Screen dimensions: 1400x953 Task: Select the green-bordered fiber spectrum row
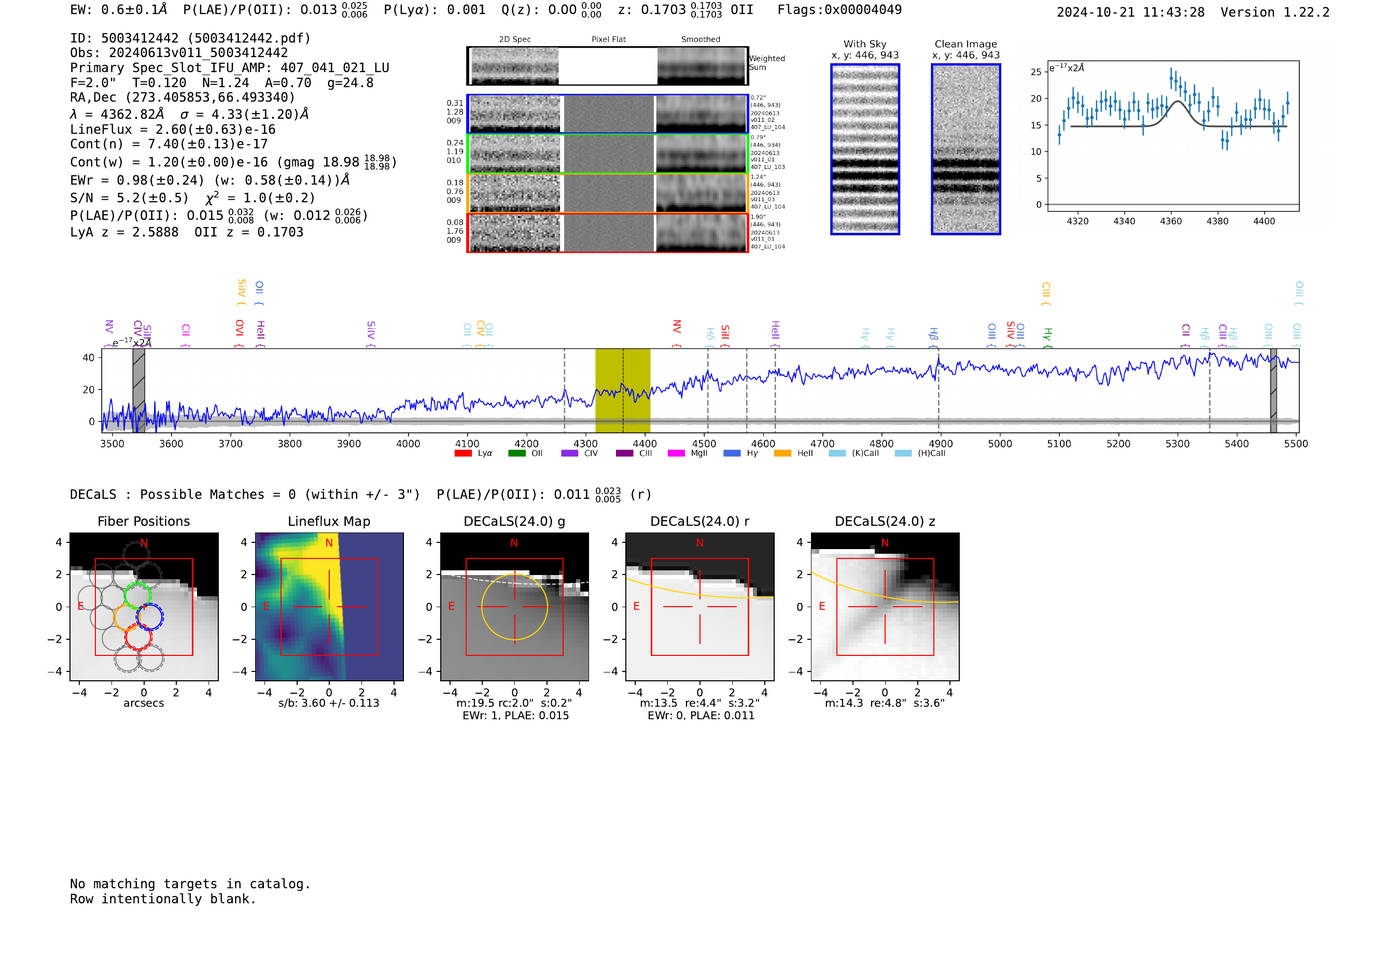607,154
